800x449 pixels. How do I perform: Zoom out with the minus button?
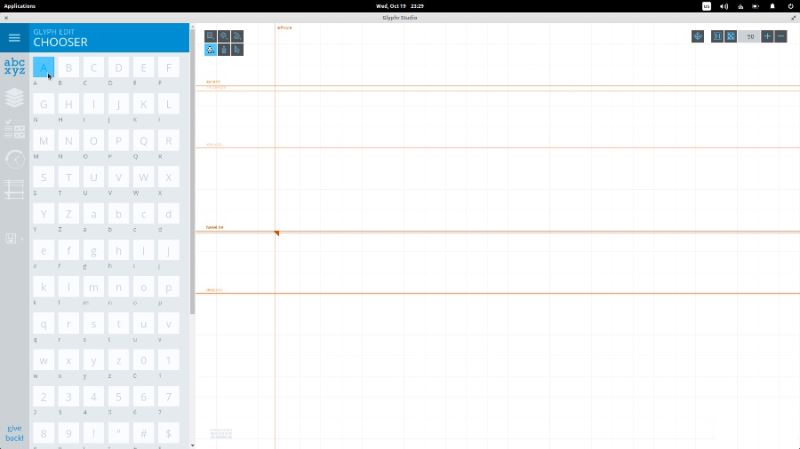coord(781,36)
